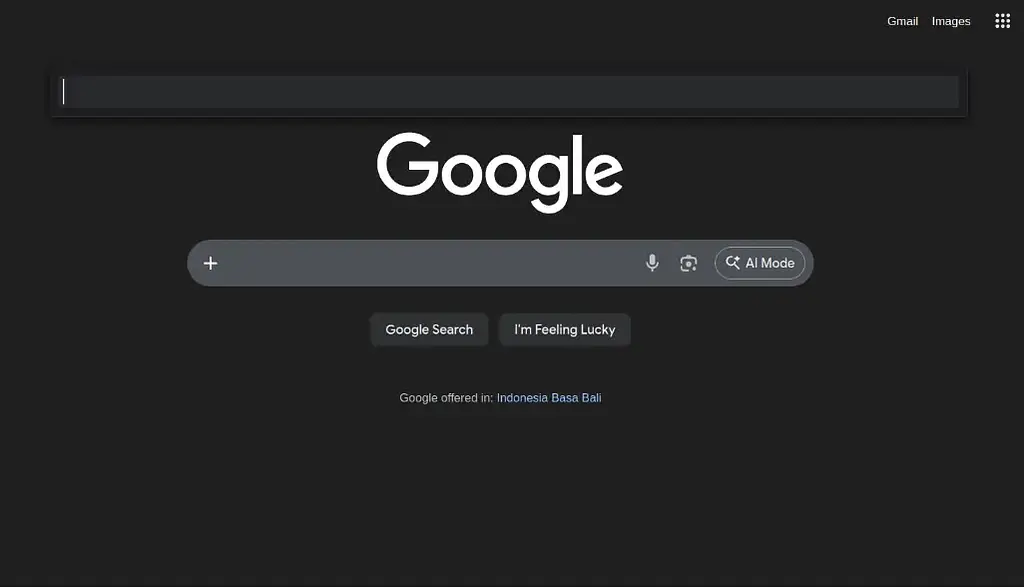This screenshot has height=587, width=1024.
Task: Open Gmail from the top bar
Action: [x=903, y=22]
